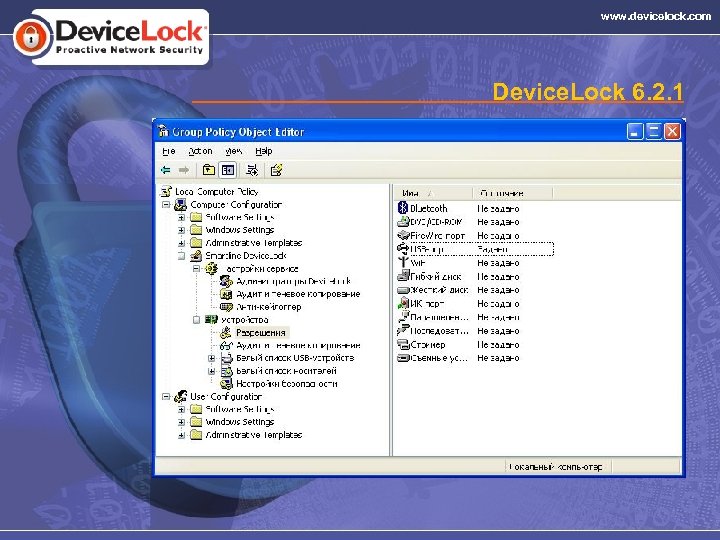Screen dimensions: 720x540
Task: Expand Administrative Templates under User Configuration
Action: pos(181,435)
